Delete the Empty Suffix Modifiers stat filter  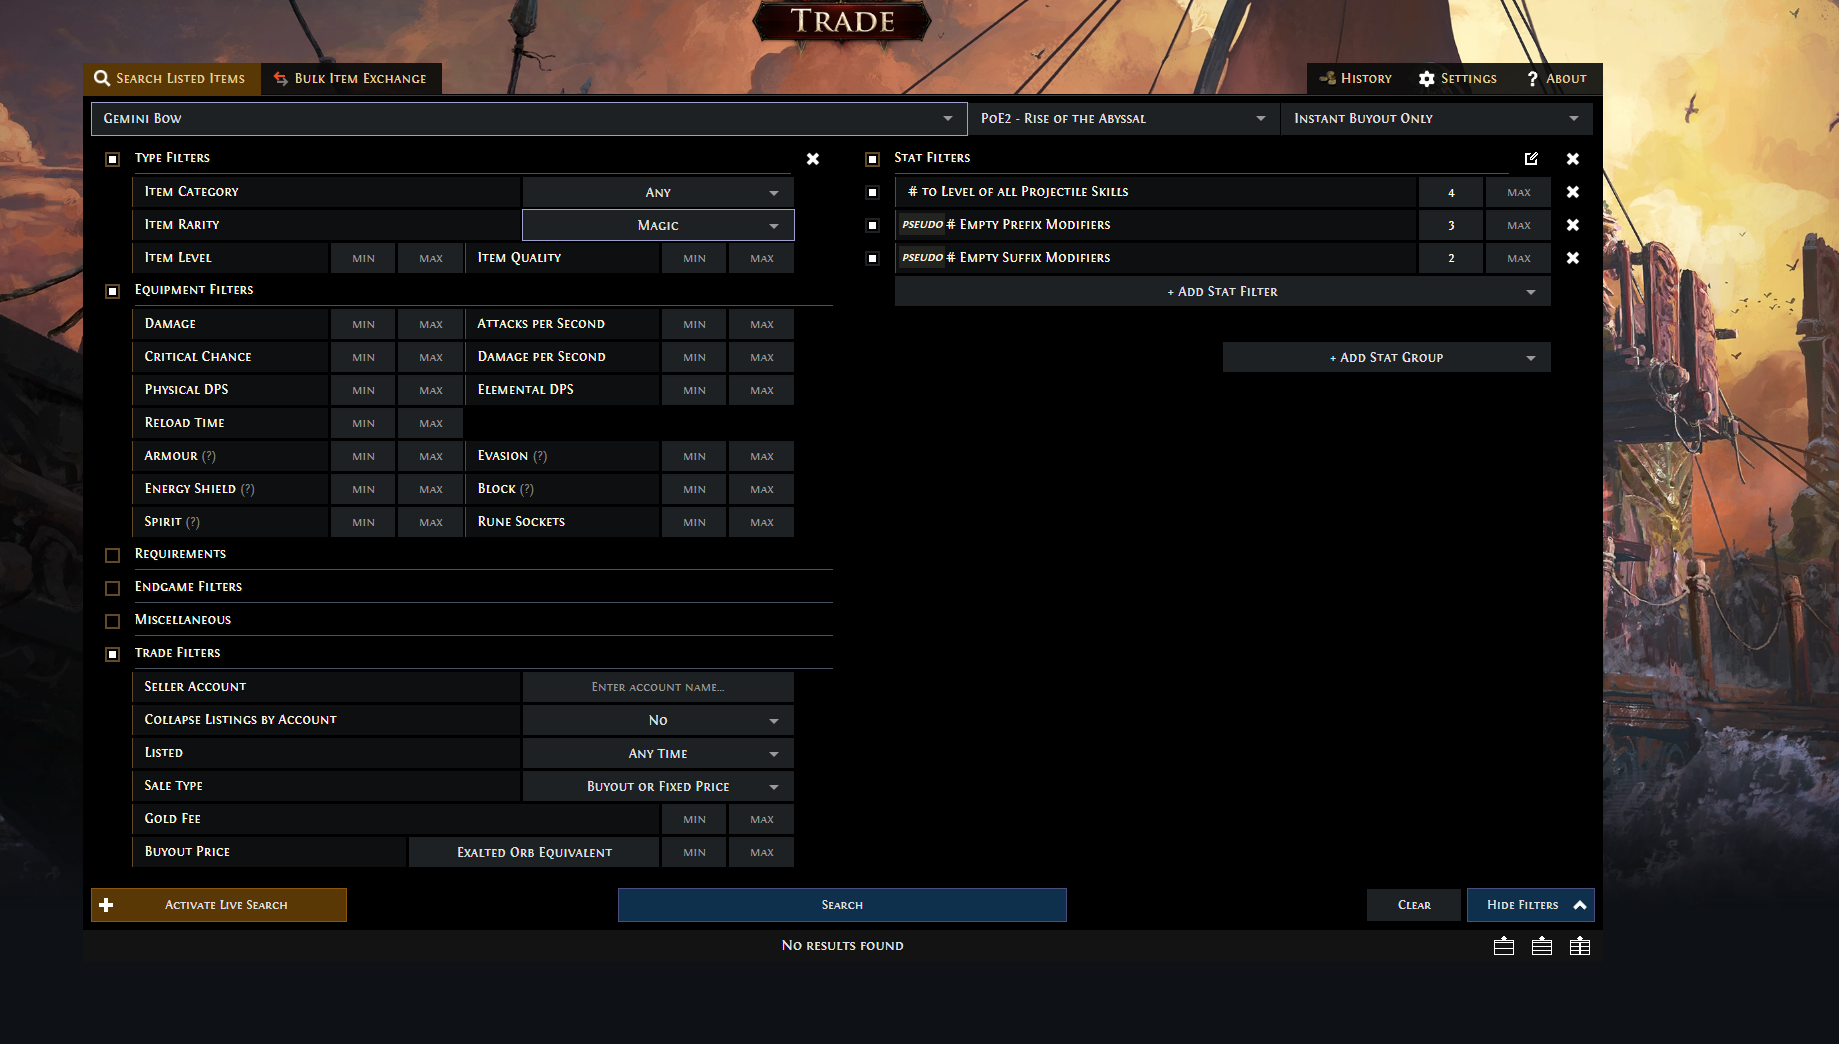pyautogui.click(x=1573, y=258)
